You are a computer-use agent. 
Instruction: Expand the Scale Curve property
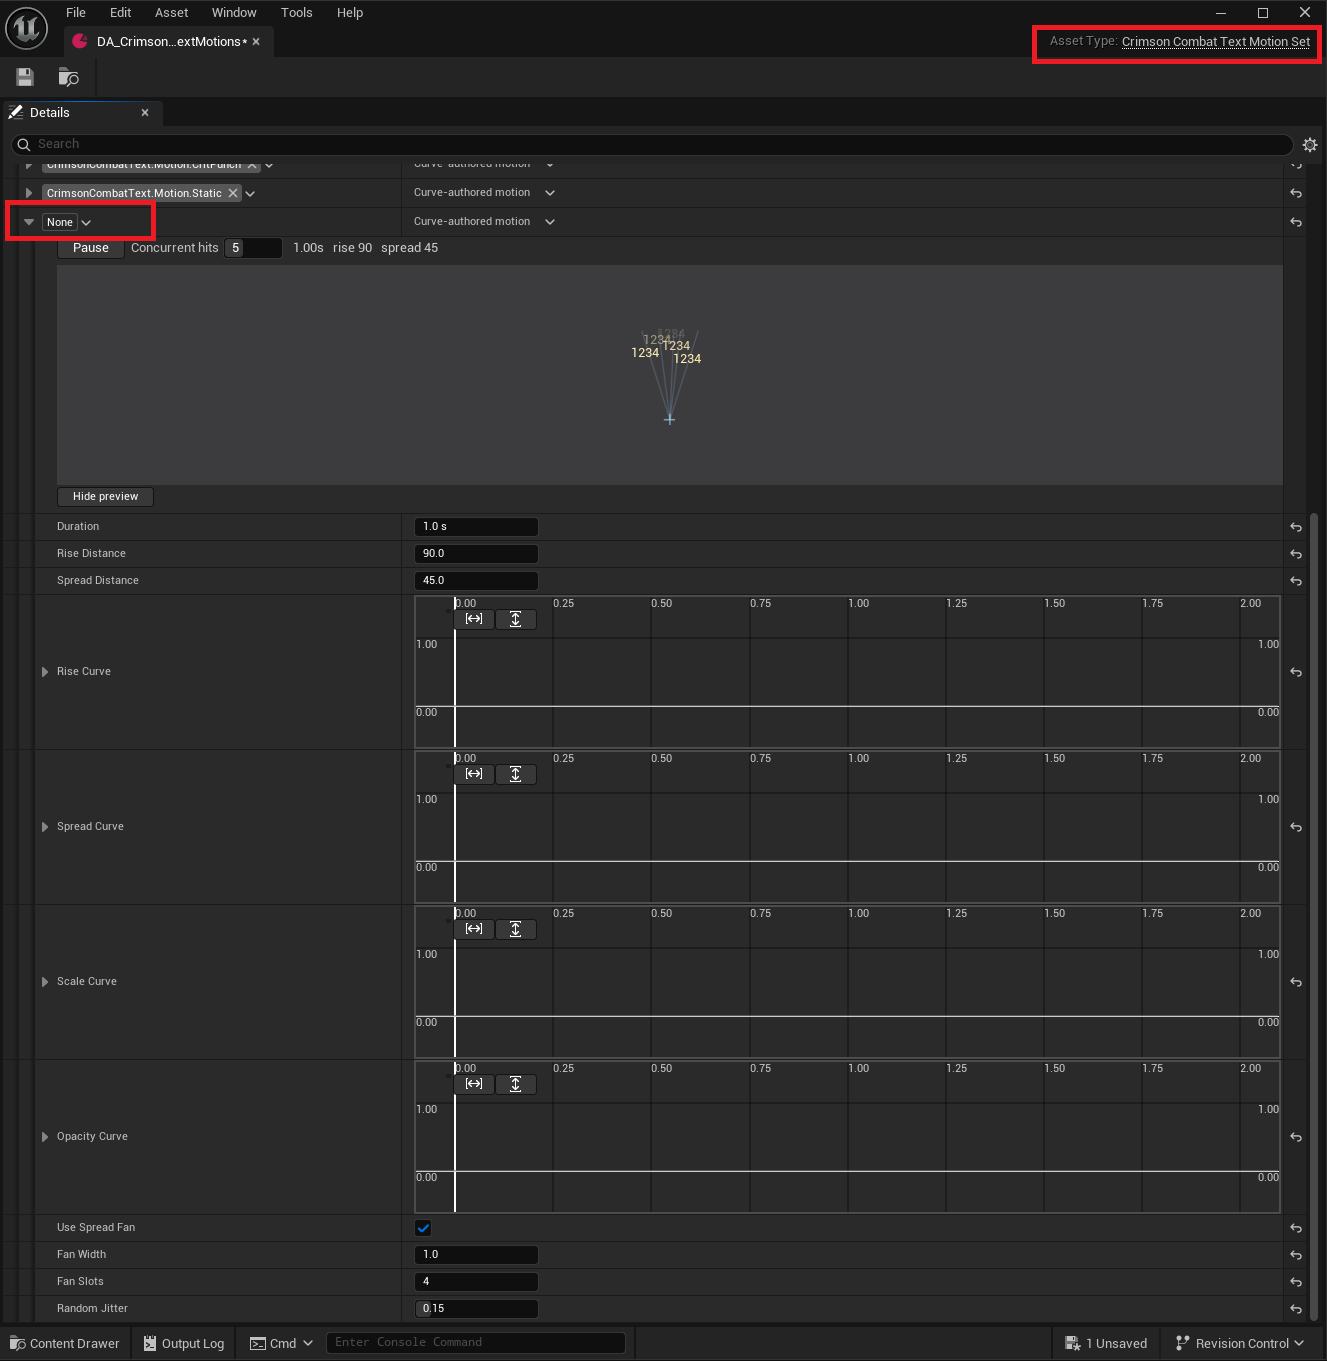tap(45, 982)
